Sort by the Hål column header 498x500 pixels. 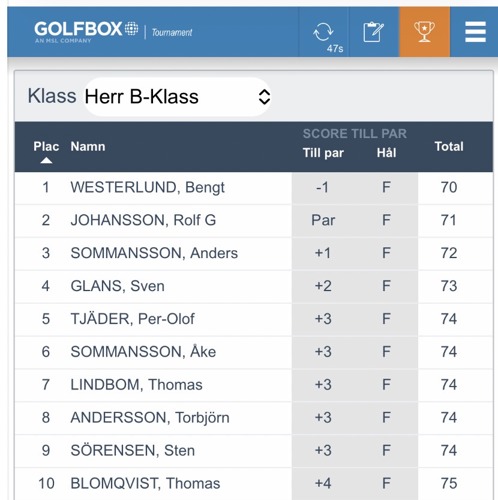(386, 153)
